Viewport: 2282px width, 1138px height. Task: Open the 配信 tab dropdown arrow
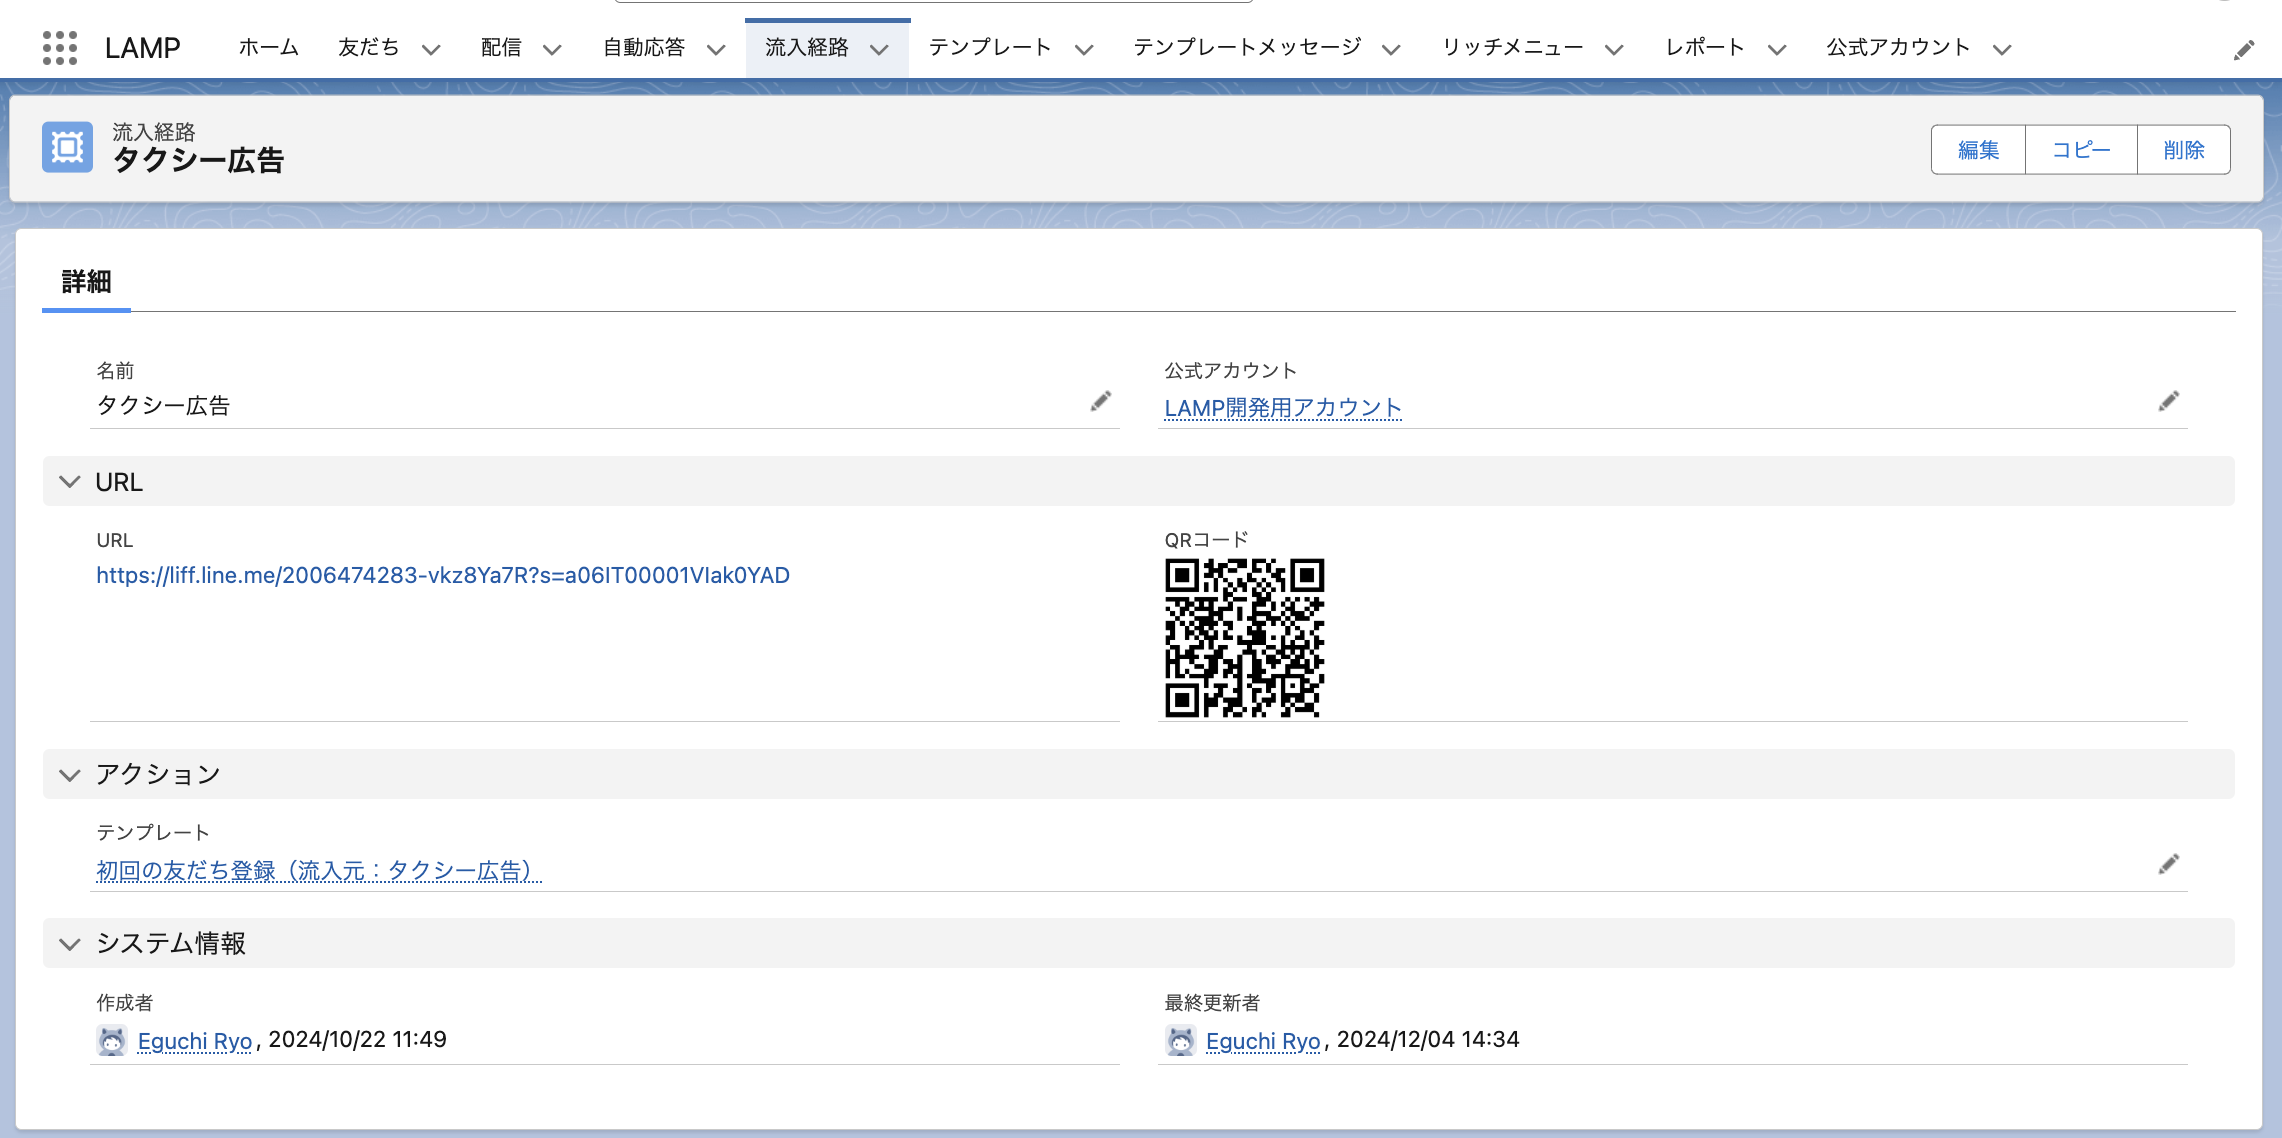pyautogui.click(x=552, y=49)
